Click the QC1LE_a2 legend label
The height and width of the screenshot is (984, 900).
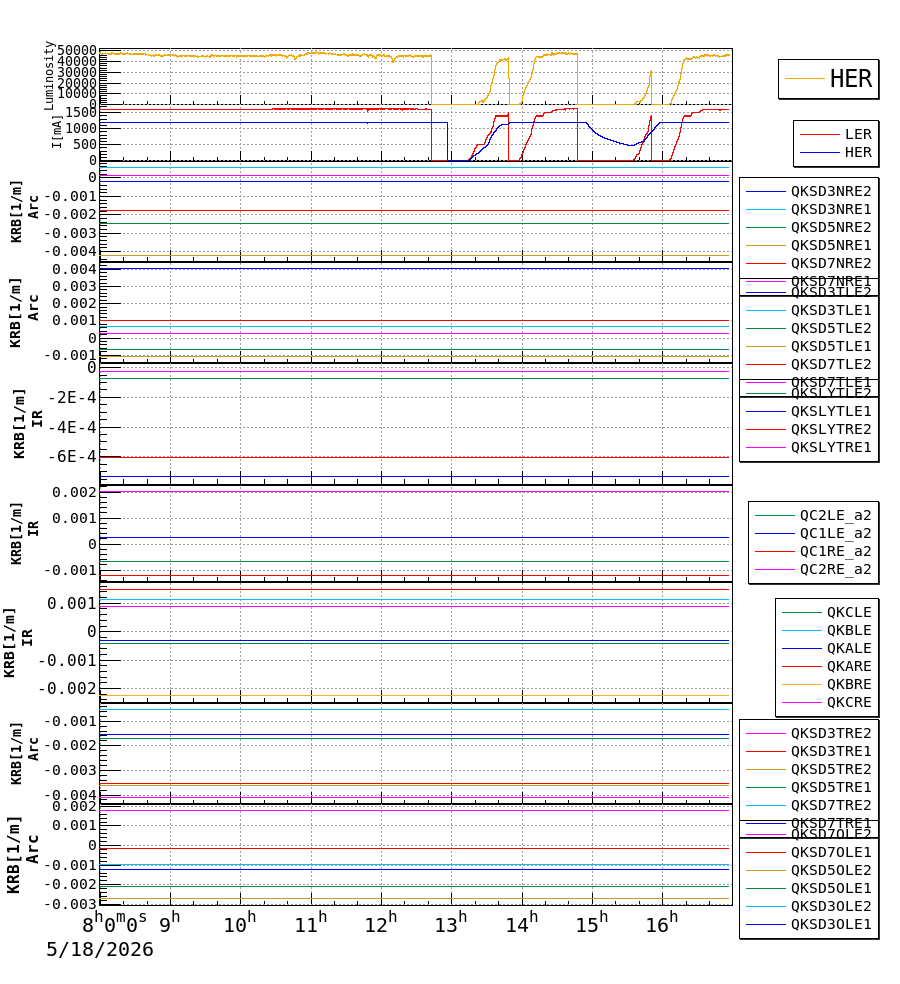coord(835,533)
